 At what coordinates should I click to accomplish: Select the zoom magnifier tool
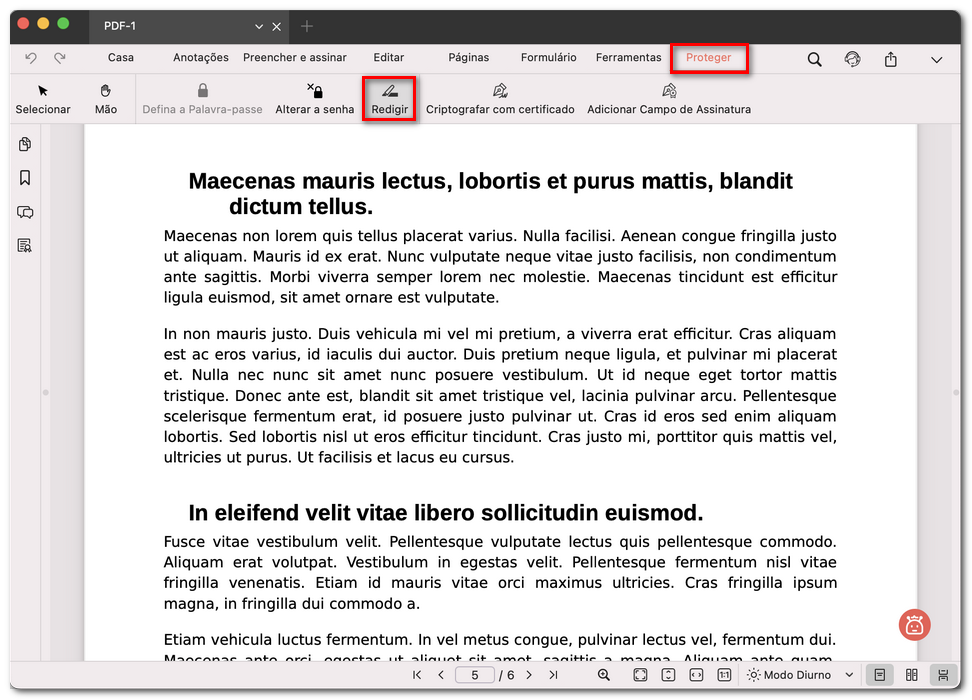(x=603, y=675)
